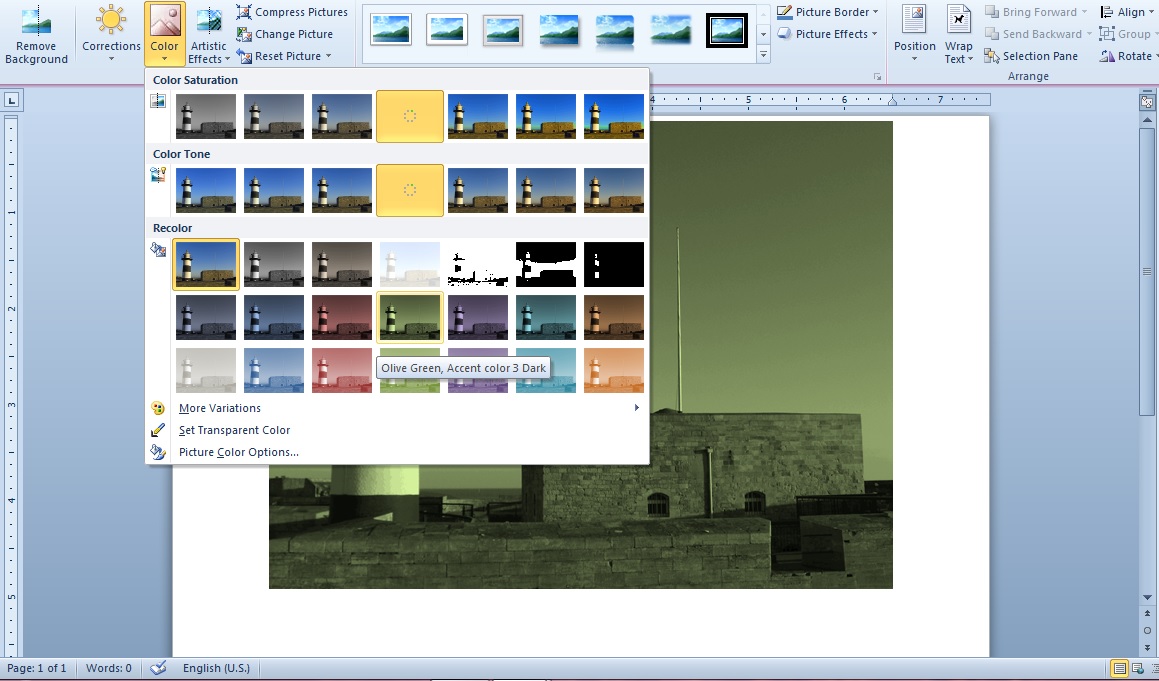Switch to Web Layout view
The image size is (1159, 681).
click(x=1137, y=667)
